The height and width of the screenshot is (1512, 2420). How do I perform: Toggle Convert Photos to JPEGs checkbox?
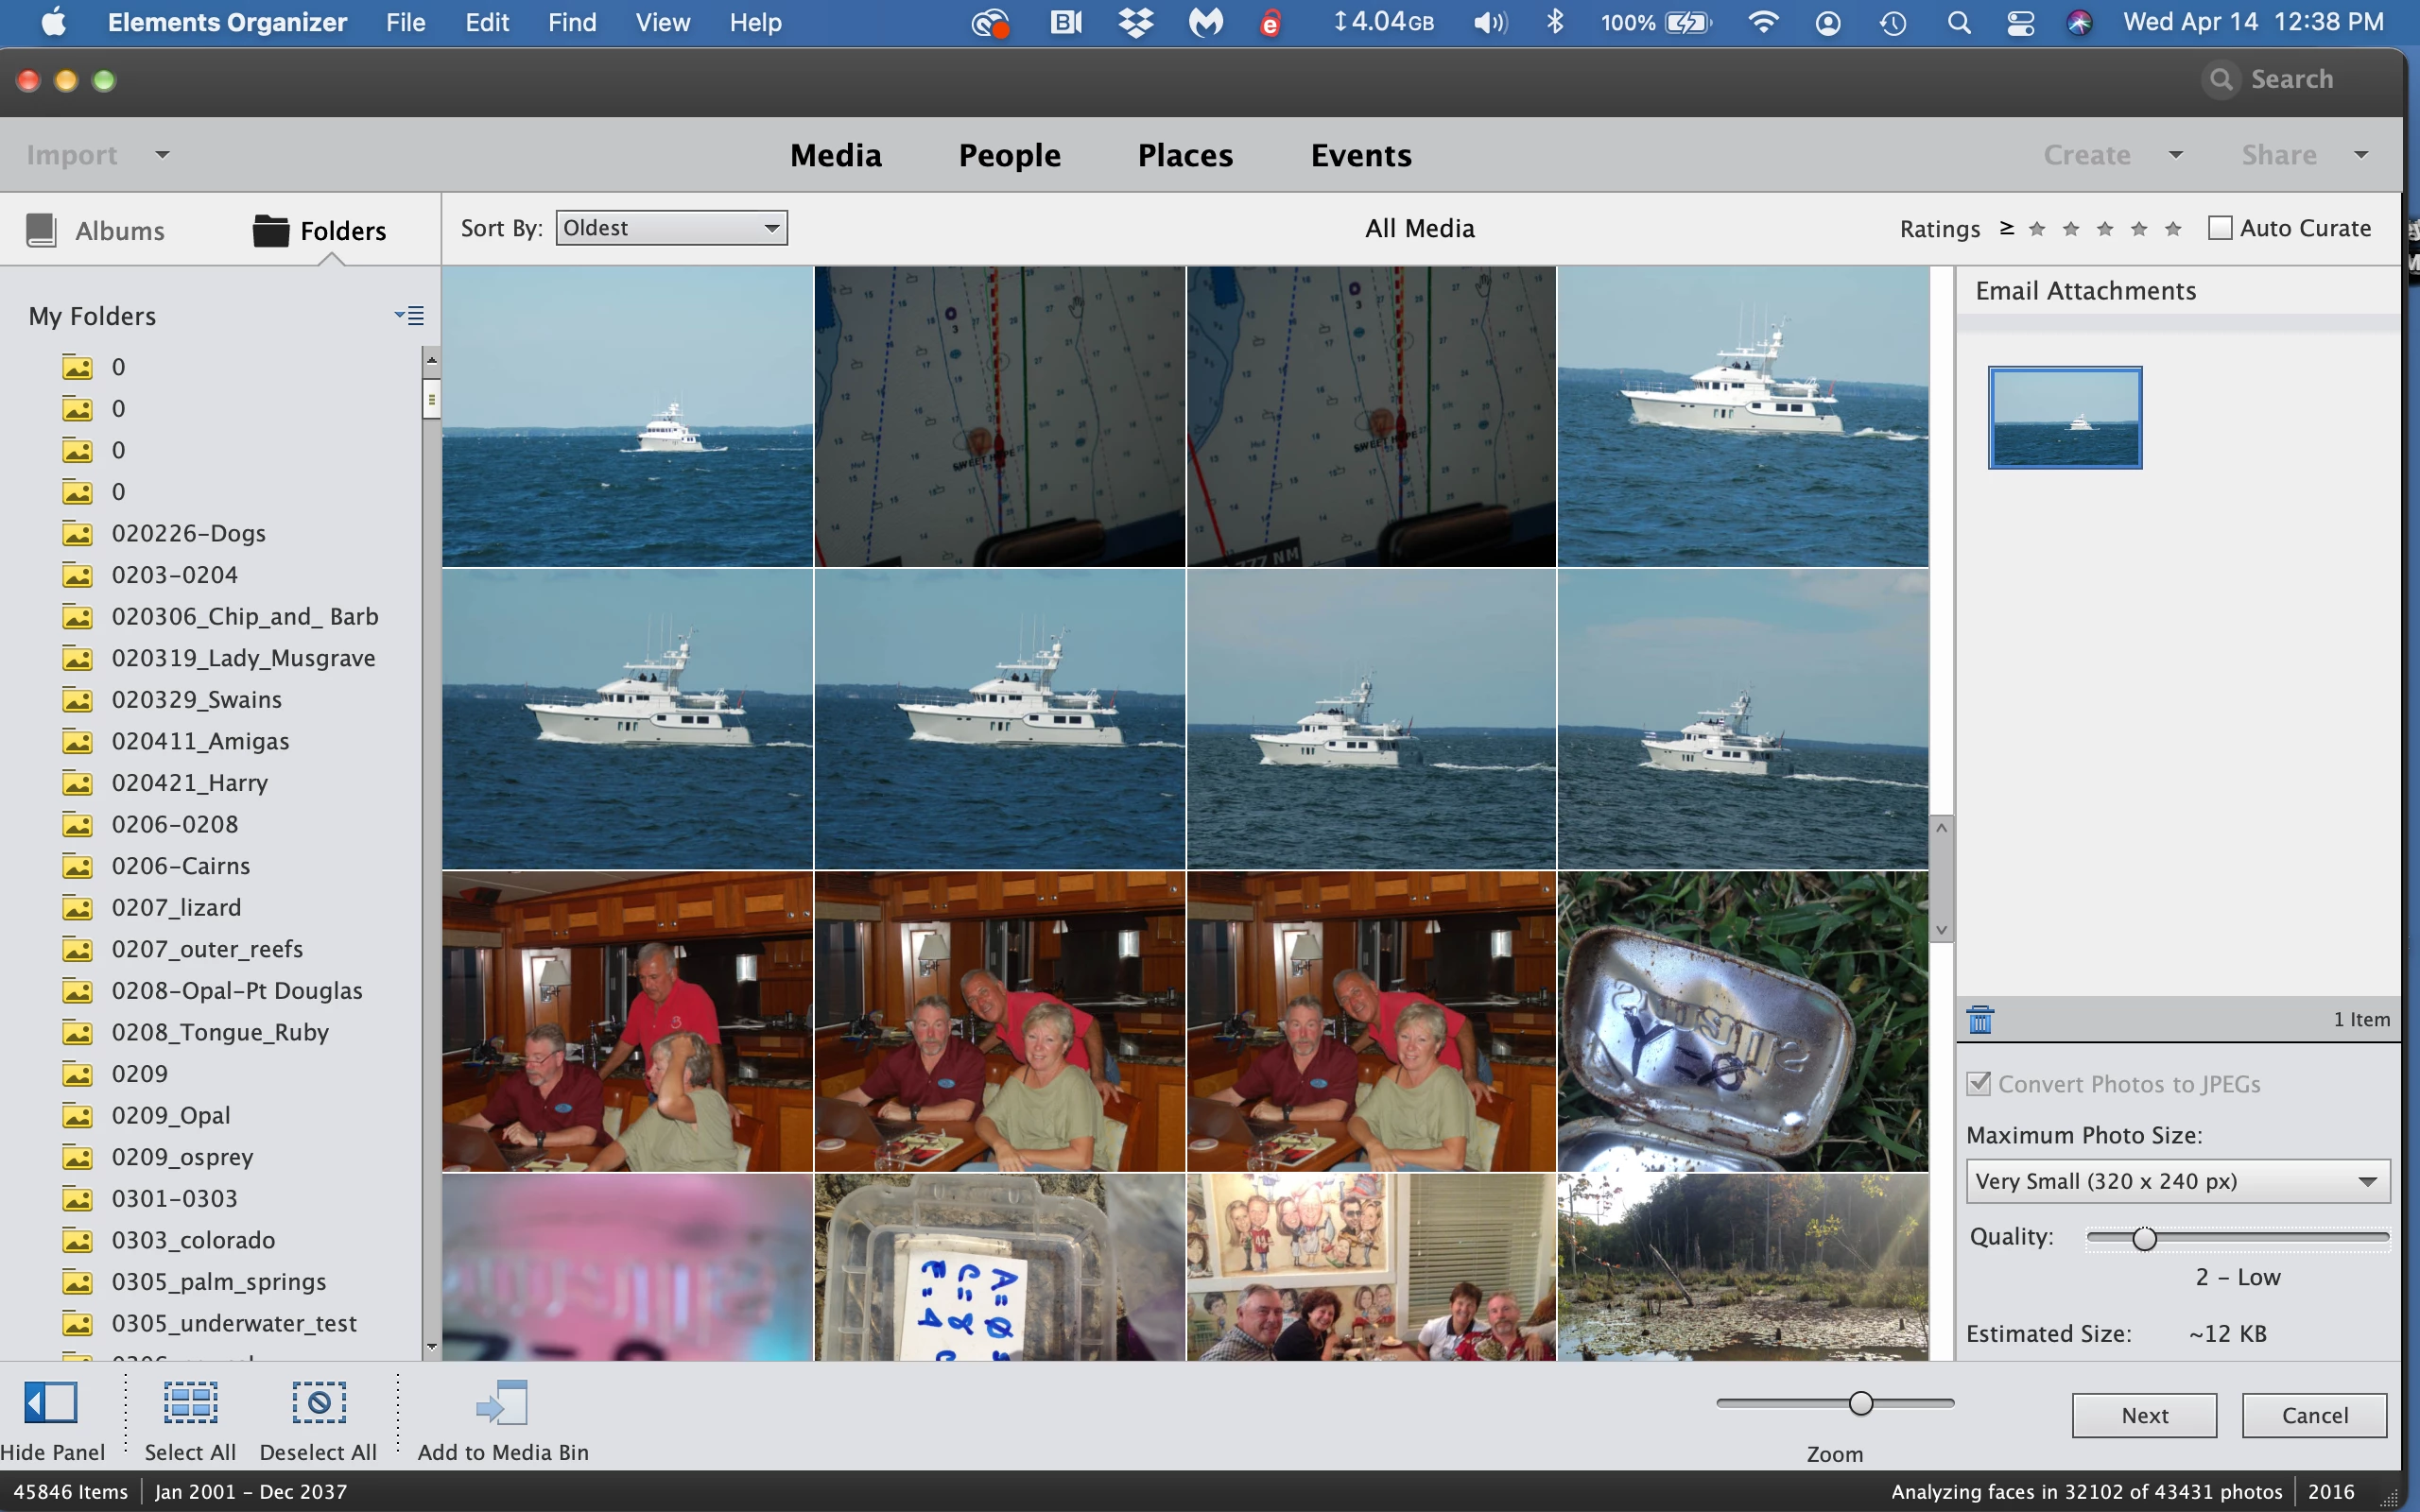click(x=1978, y=1084)
